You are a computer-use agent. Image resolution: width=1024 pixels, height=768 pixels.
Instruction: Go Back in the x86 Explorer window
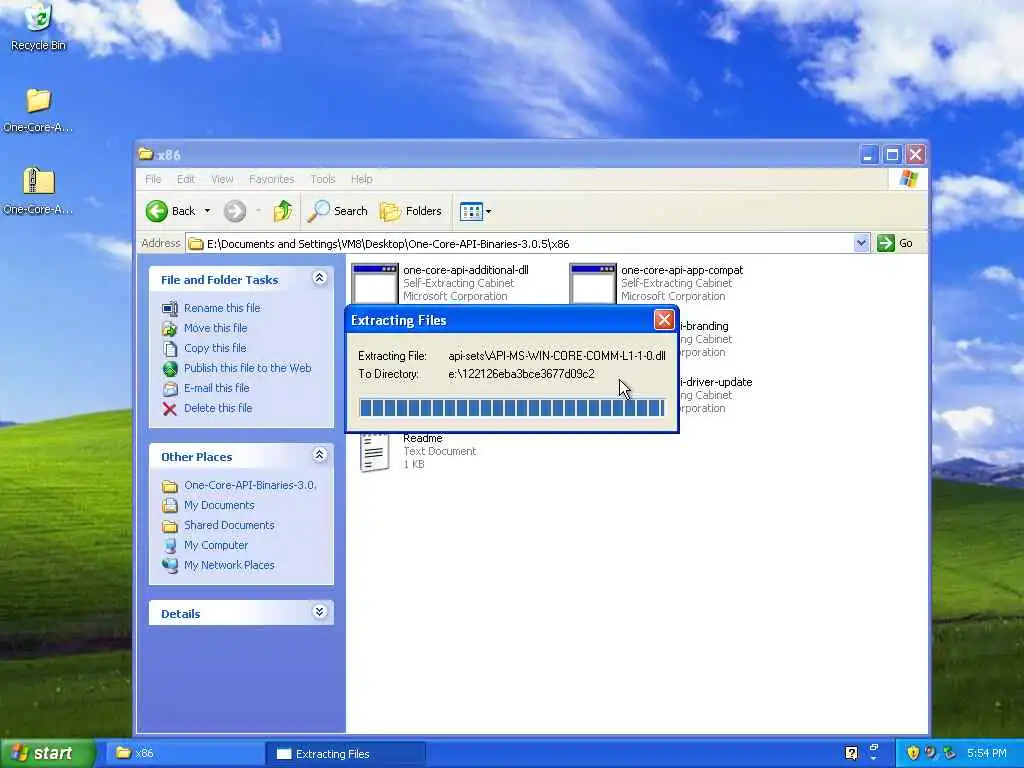coord(170,211)
